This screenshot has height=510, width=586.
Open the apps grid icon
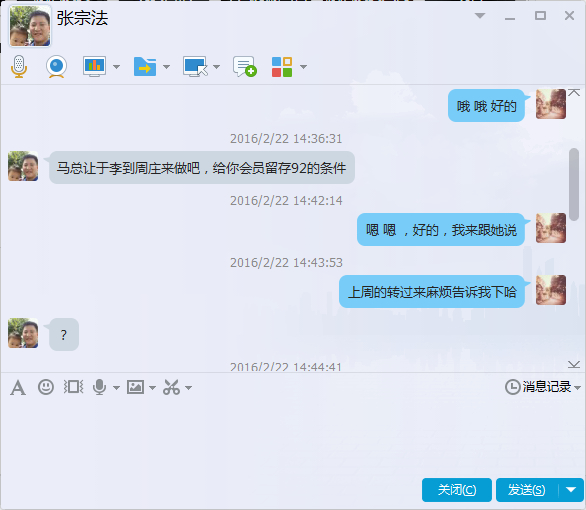tap(282, 67)
